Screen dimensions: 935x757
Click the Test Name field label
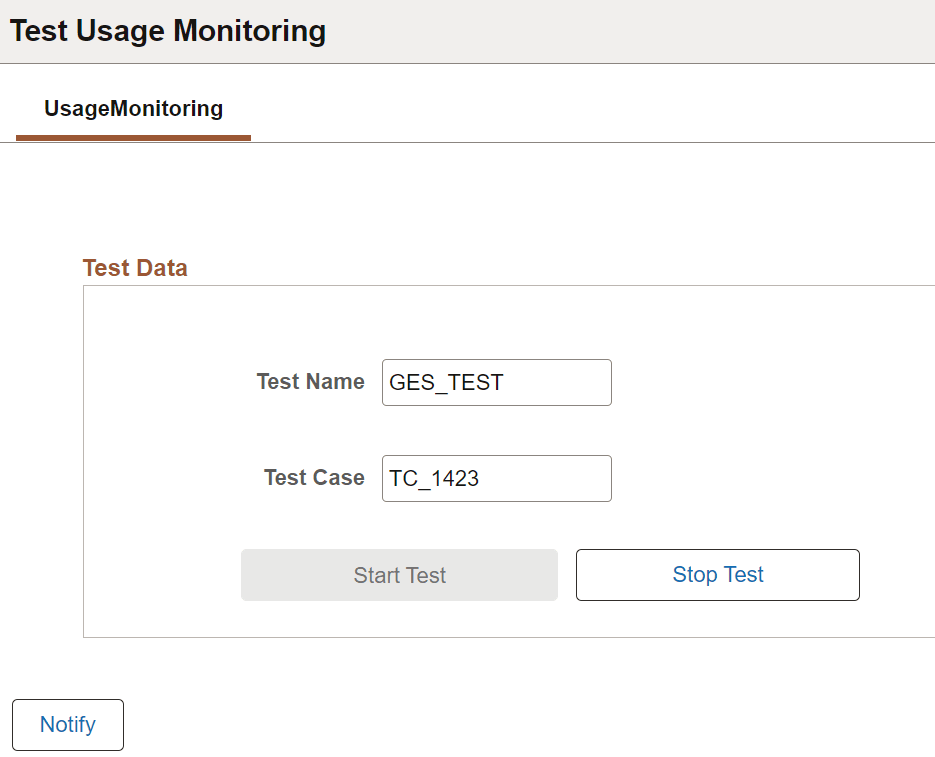[310, 382]
